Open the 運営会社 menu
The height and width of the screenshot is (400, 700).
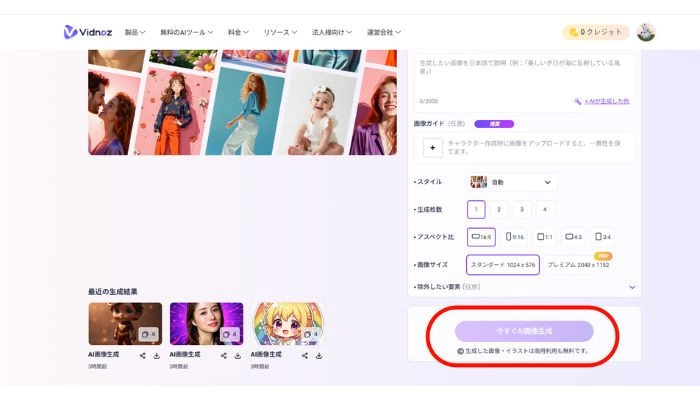coord(383,32)
